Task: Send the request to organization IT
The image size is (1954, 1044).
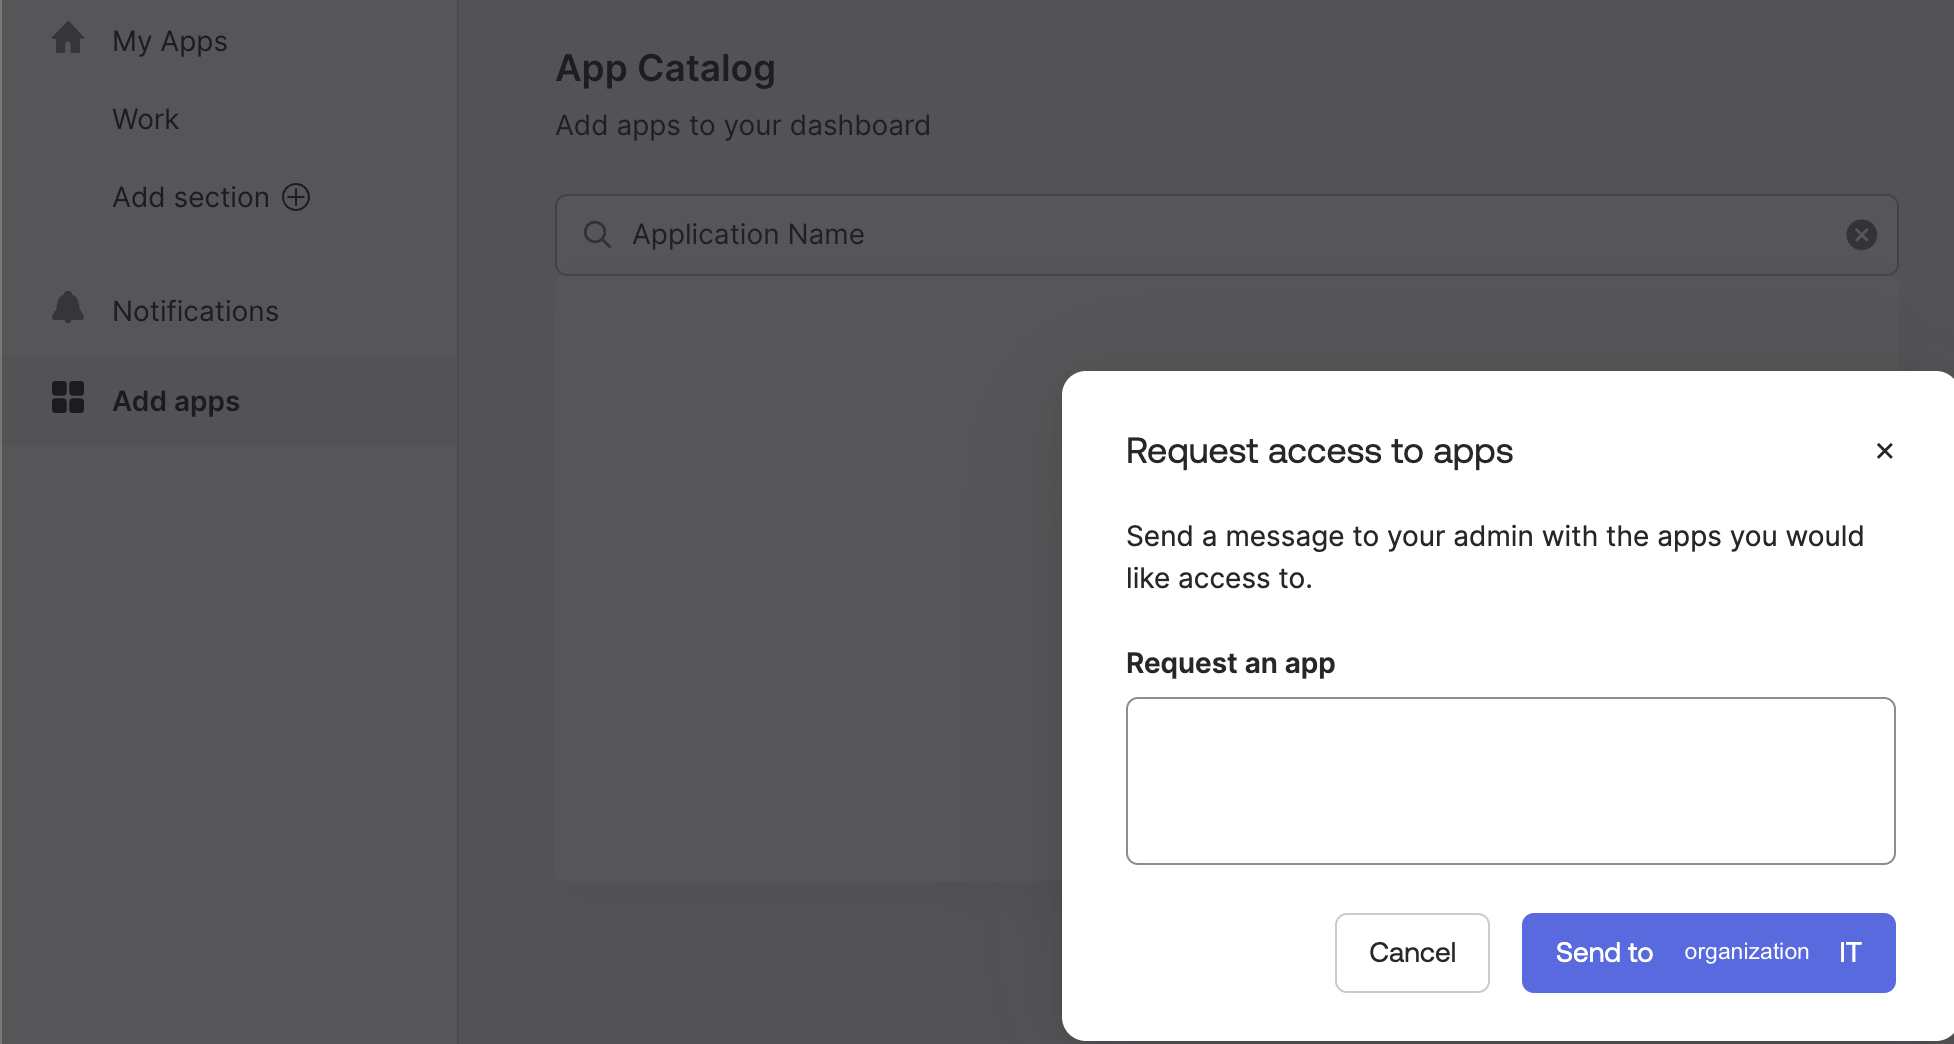Action: coord(1707,952)
